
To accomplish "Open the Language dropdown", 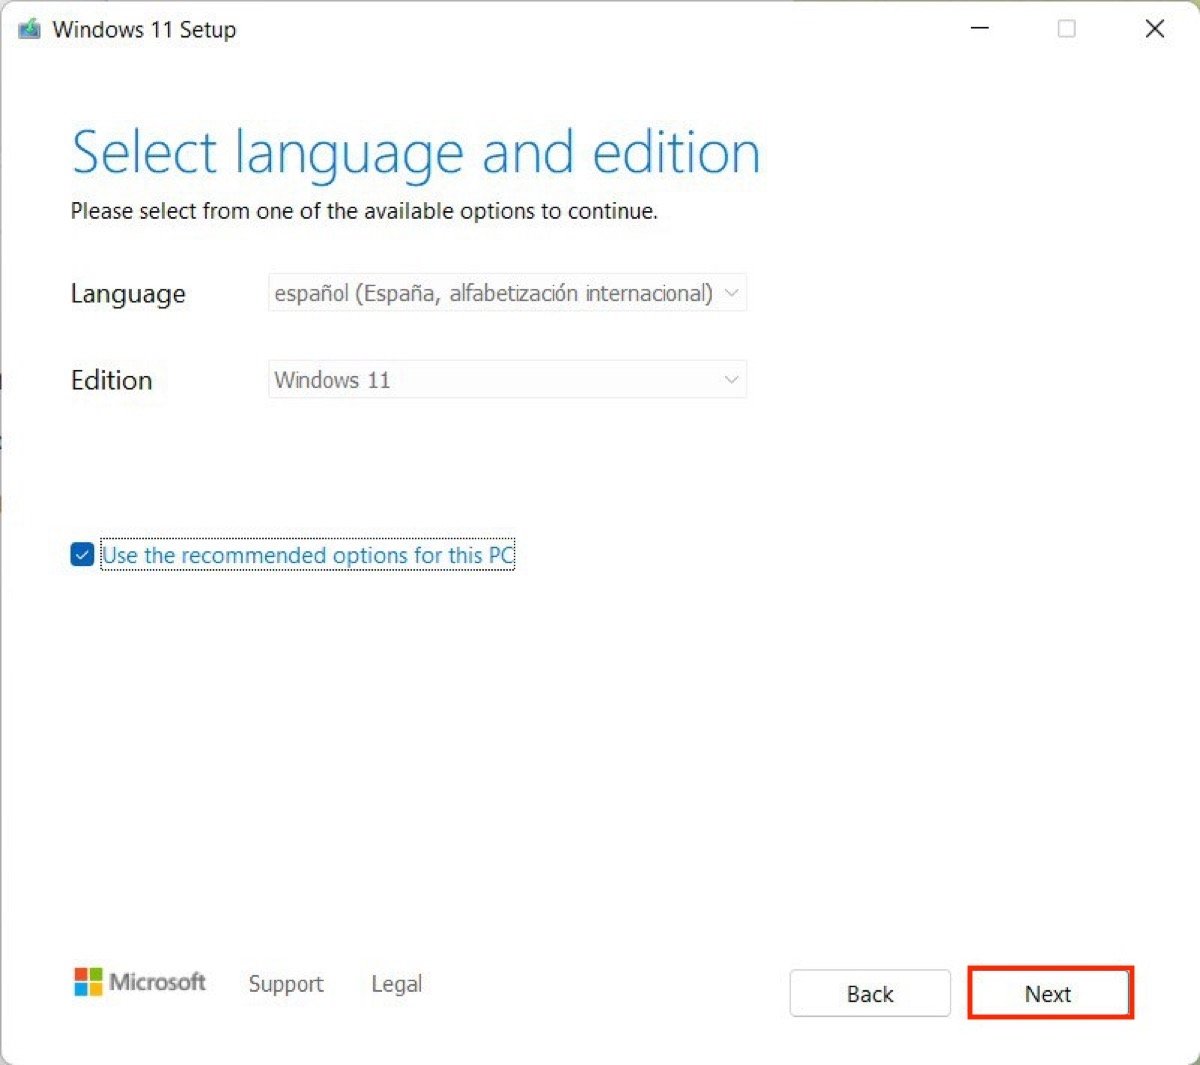I will (507, 293).
